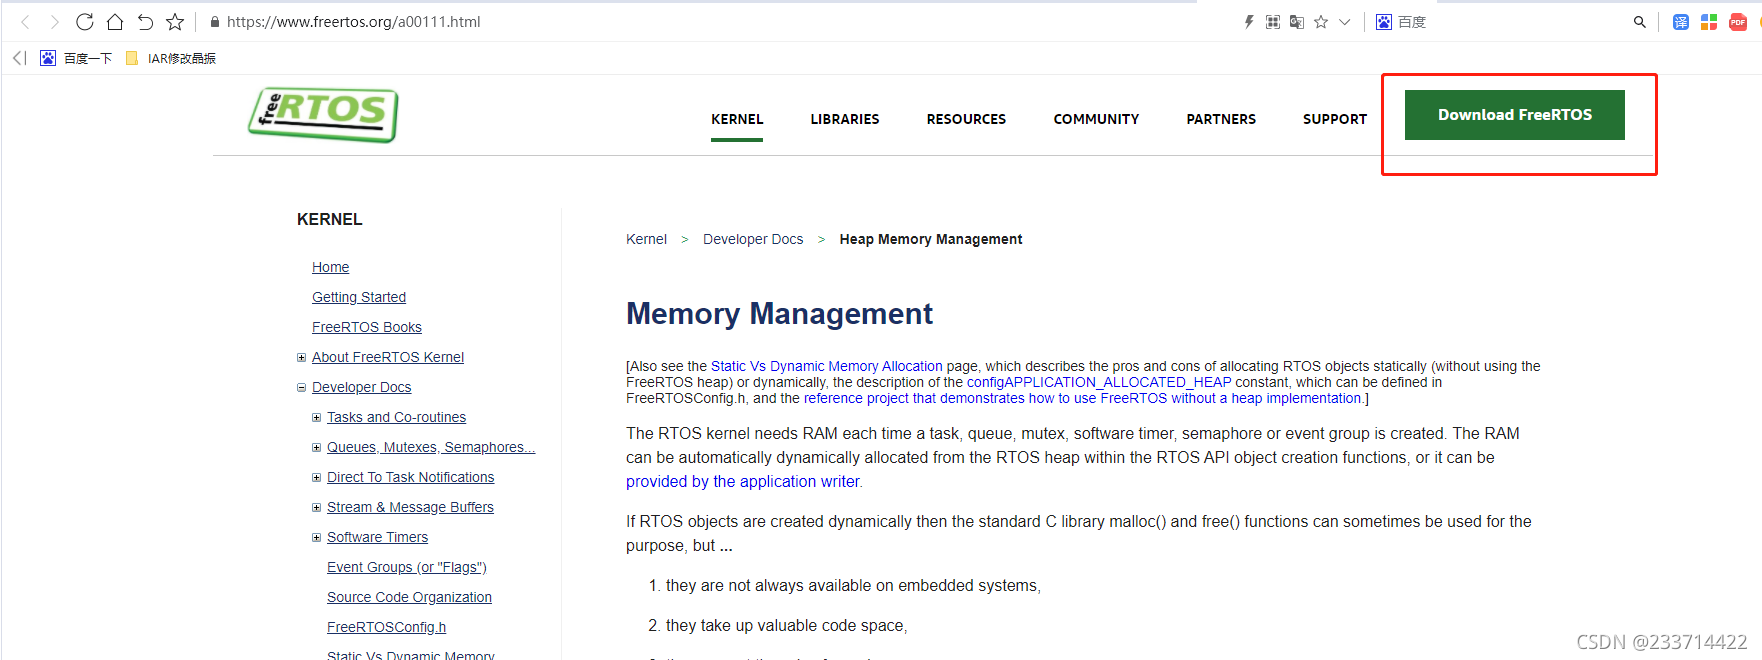Follow the 'provided by the application writer' link
The width and height of the screenshot is (1762, 660).
click(x=743, y=481)
